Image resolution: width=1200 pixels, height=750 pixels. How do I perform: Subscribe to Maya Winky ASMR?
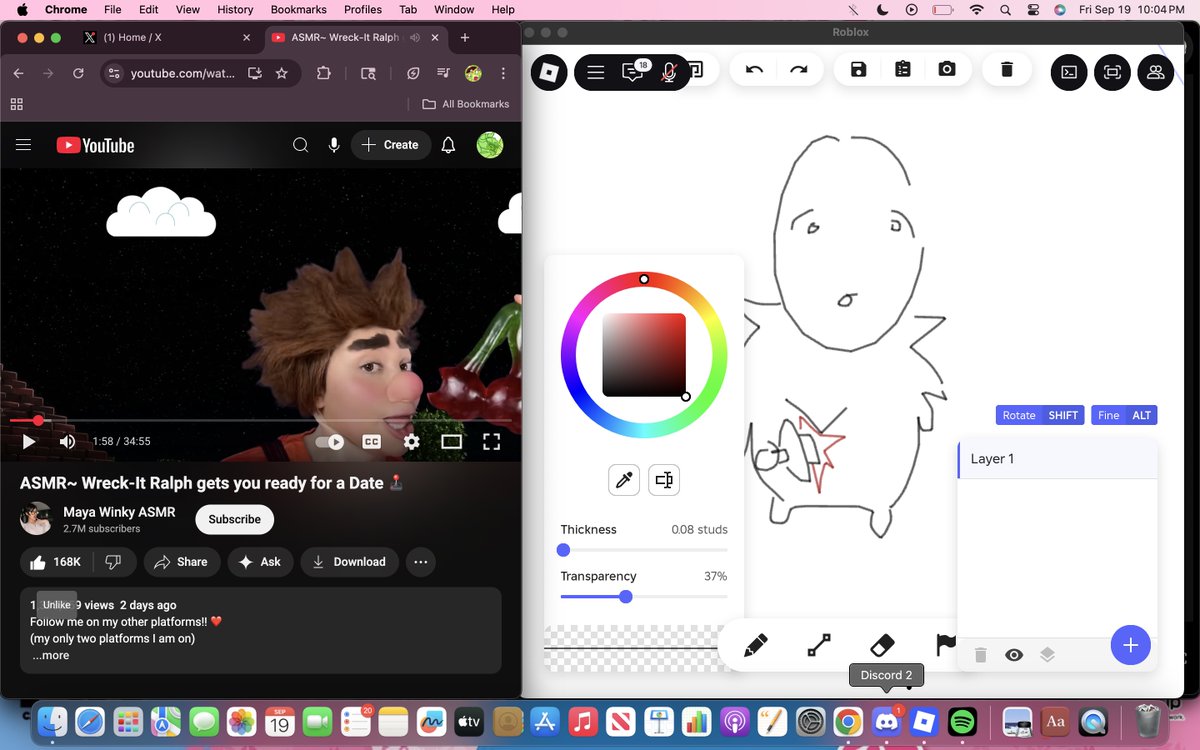click(235, 519)
